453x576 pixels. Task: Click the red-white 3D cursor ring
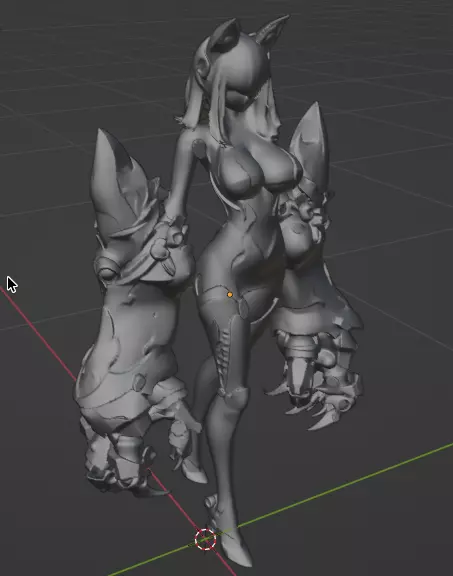[x=205, y=539]
